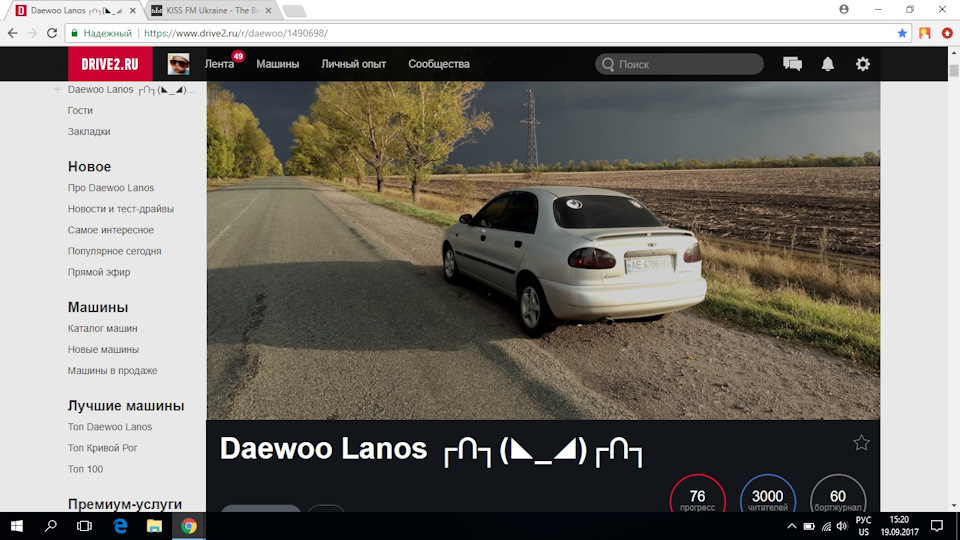Open Сообщества menu item
960x540 pixels.
point(439,64)
